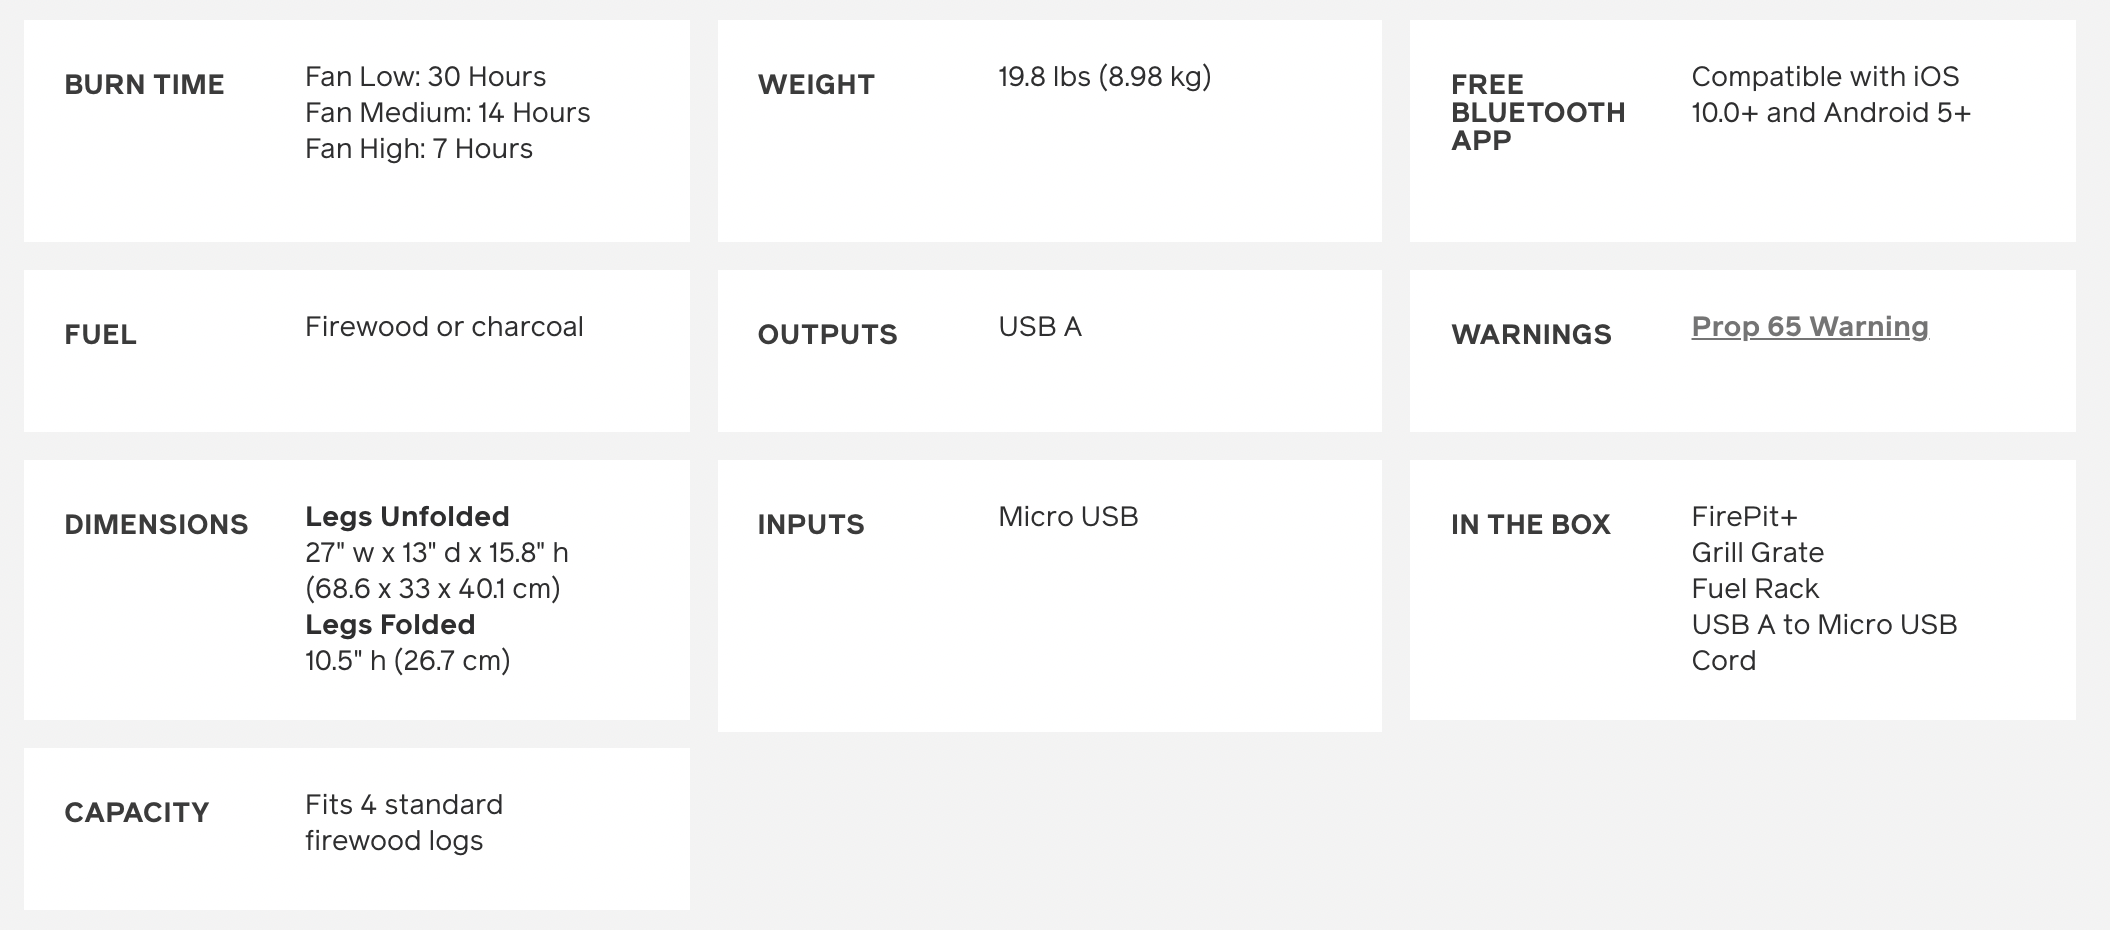Click the WARNINGS heading
The width and height of the screenshot is (2110, 930).
[x=1530, y=335]
